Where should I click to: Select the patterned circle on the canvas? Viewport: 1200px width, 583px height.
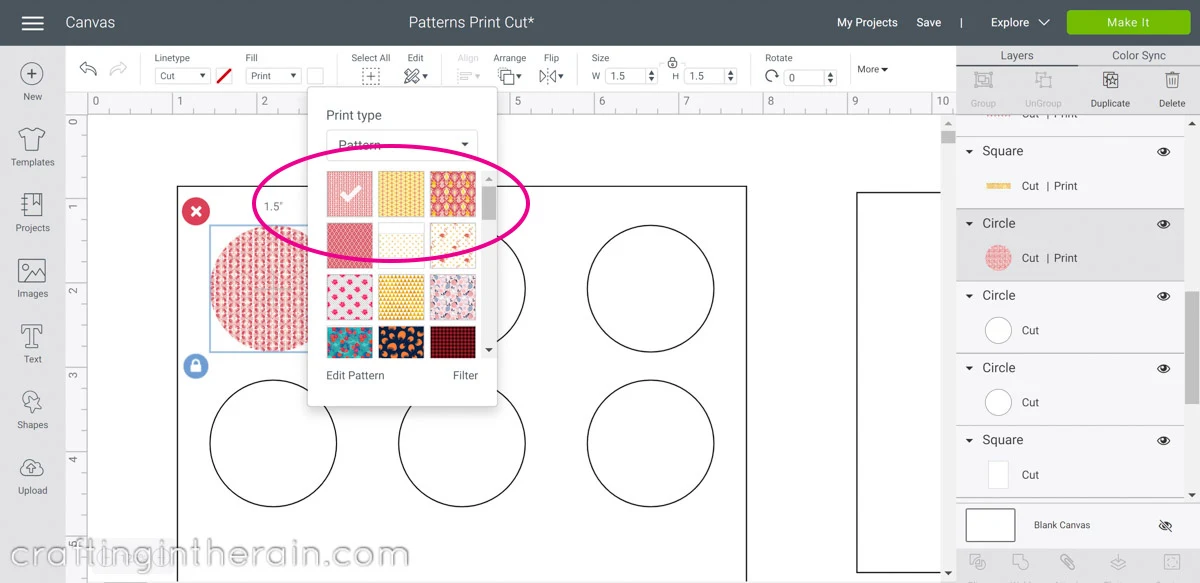pyautogui.click(x=260, y=289)
